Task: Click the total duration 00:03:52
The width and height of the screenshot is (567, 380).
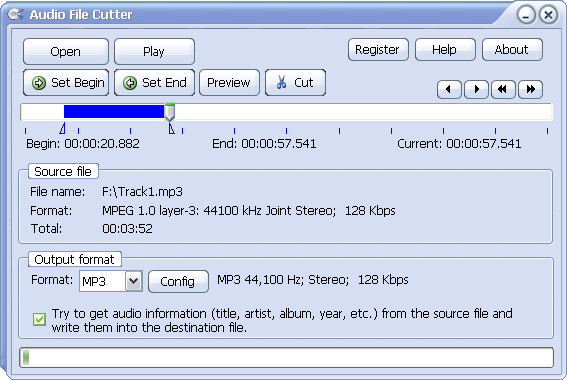Action: [127, 229]
